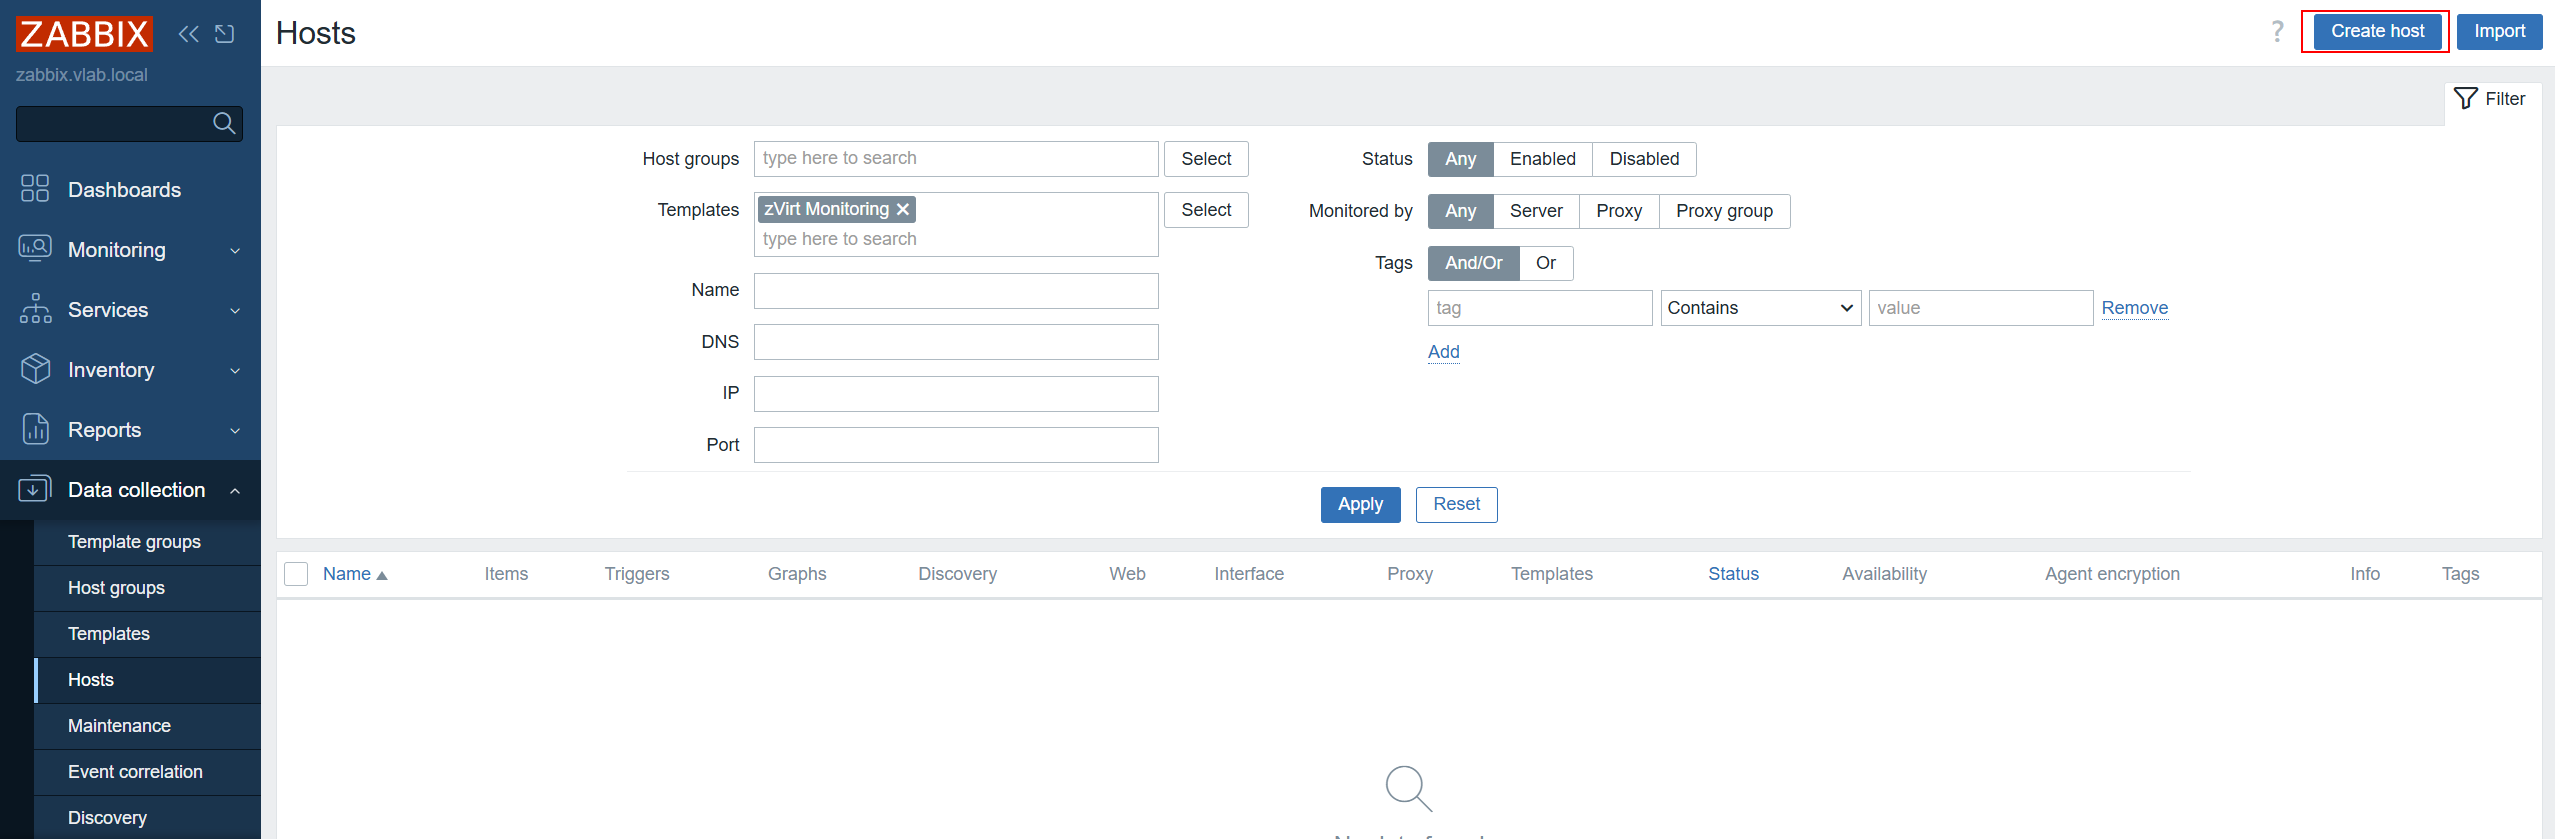2555x839 pixels.
Task: Open the Contains tag operator dropdown
Action: coord(1760,308)
